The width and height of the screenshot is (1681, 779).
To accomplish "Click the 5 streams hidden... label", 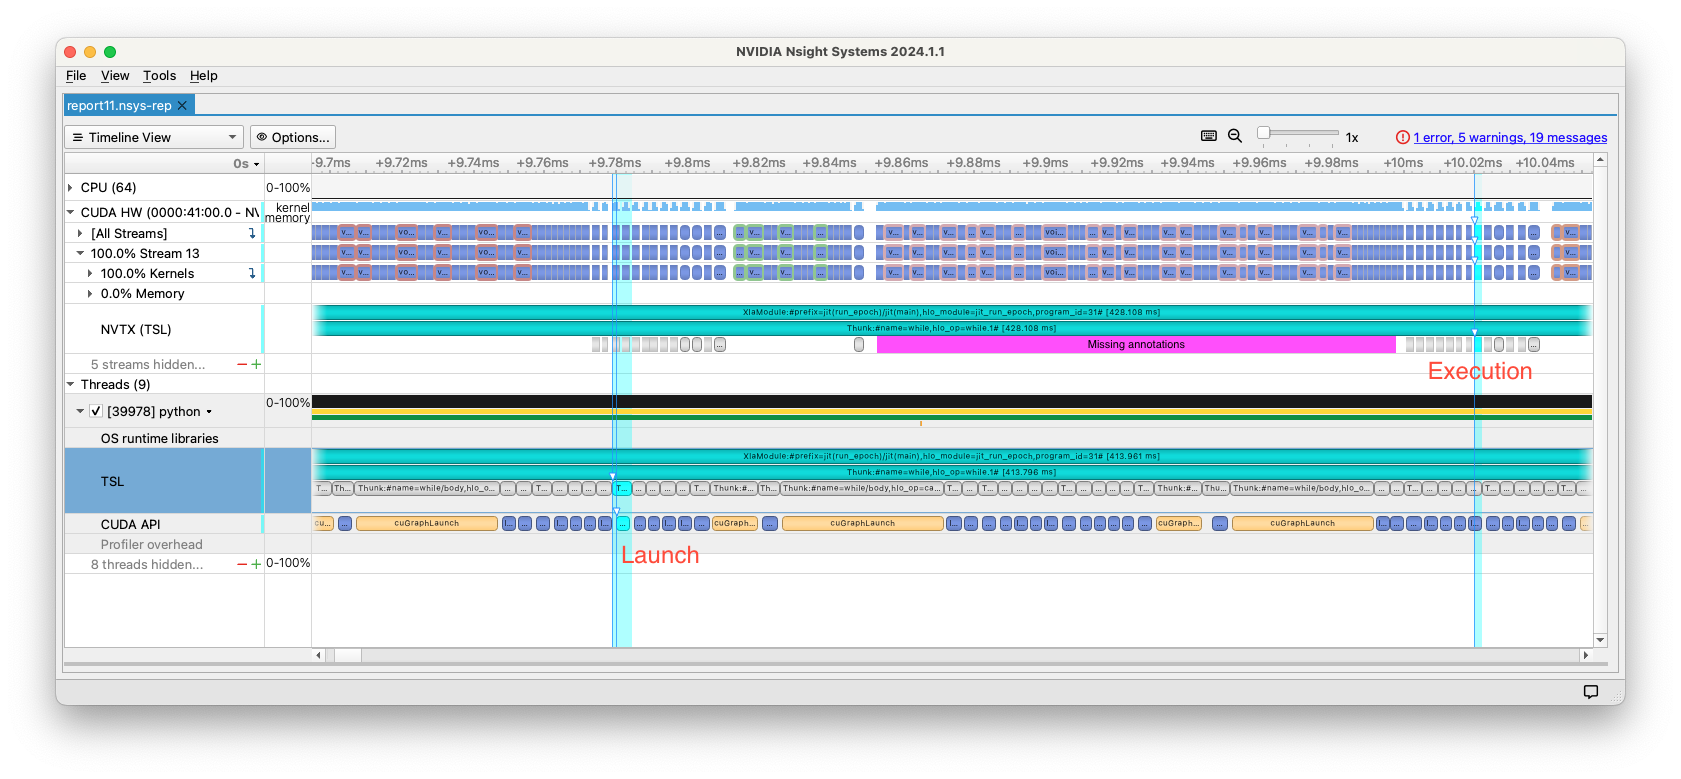I will [148, 365].
